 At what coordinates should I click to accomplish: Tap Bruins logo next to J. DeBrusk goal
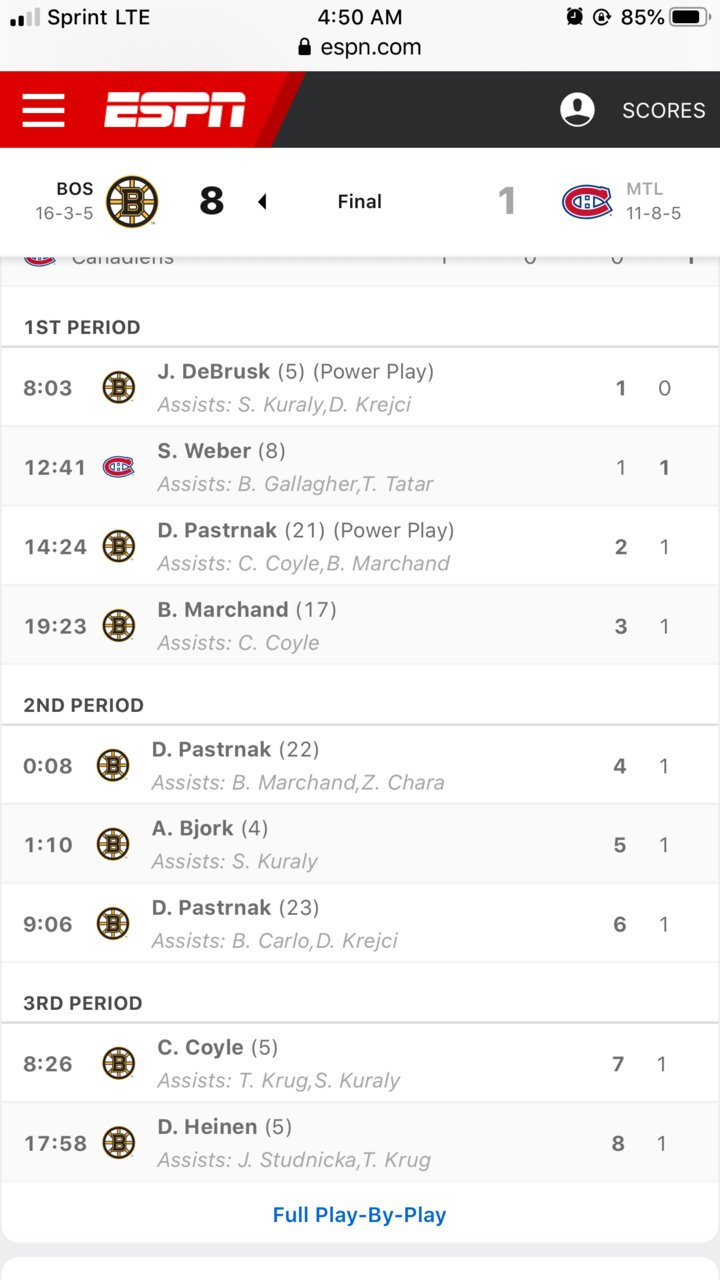tap(118, 388)
